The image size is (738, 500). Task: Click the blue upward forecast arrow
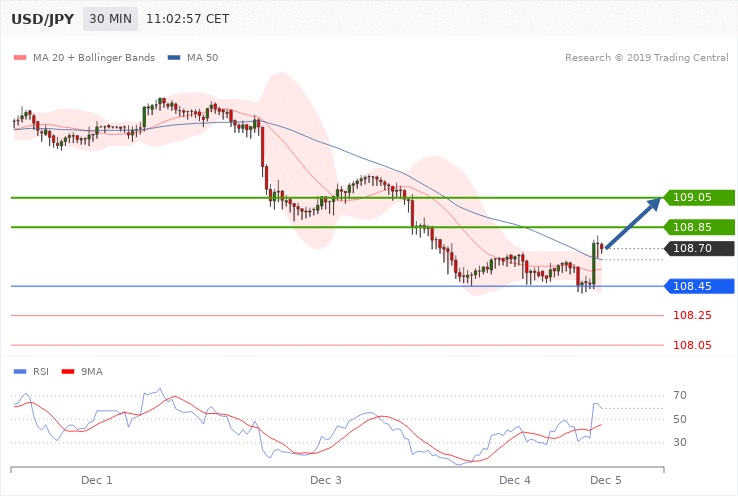(x=632, y=224)
